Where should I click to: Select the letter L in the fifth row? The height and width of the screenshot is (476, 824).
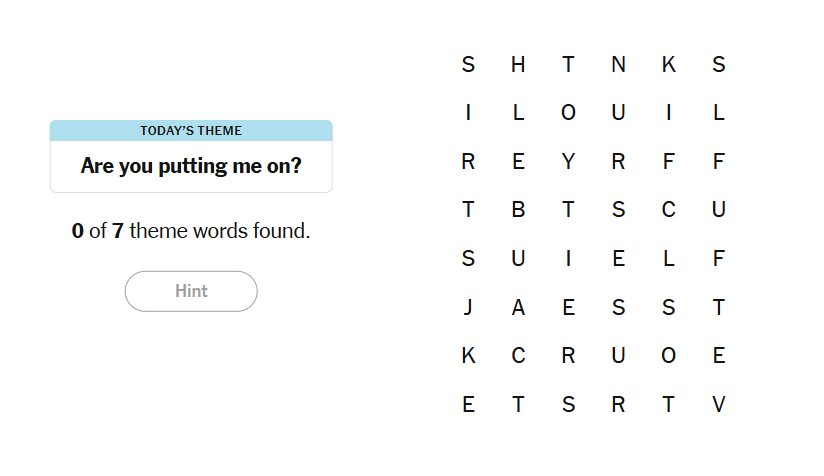click(668, 259)
